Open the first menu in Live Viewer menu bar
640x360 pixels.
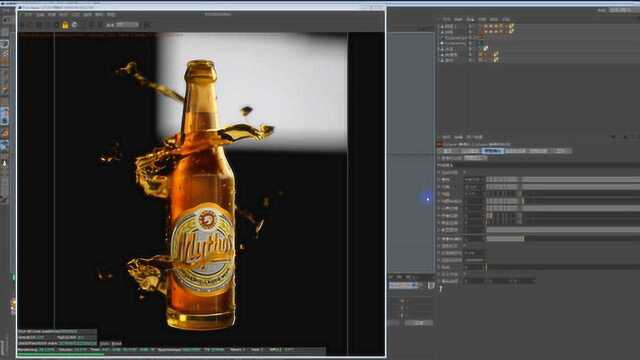click(28, 14)
